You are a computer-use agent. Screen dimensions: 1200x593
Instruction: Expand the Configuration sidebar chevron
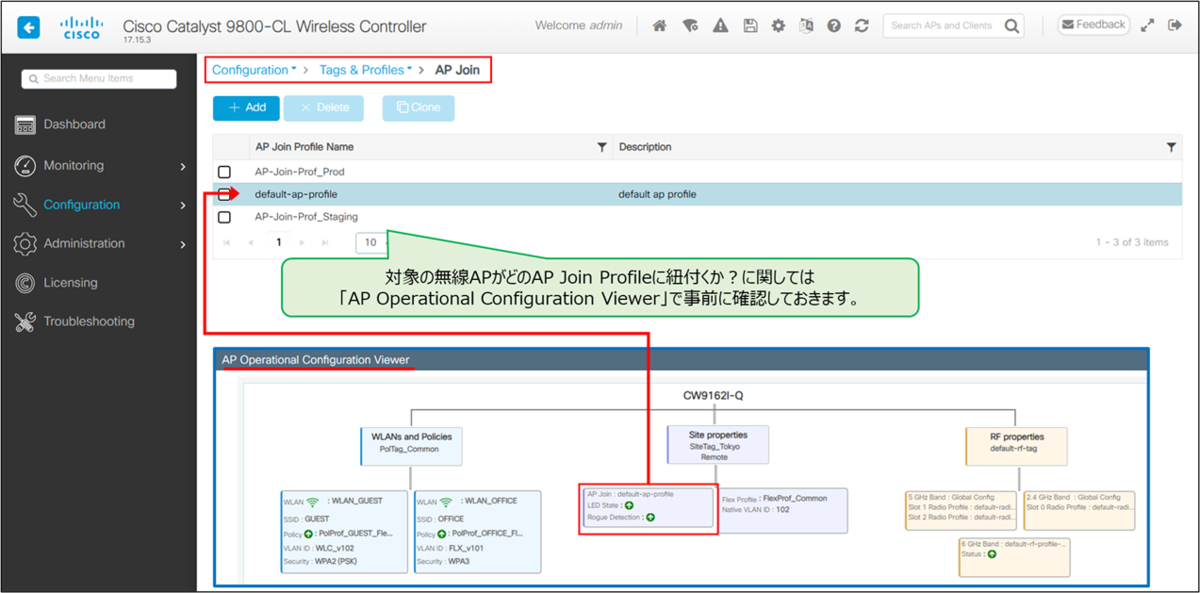182,205
